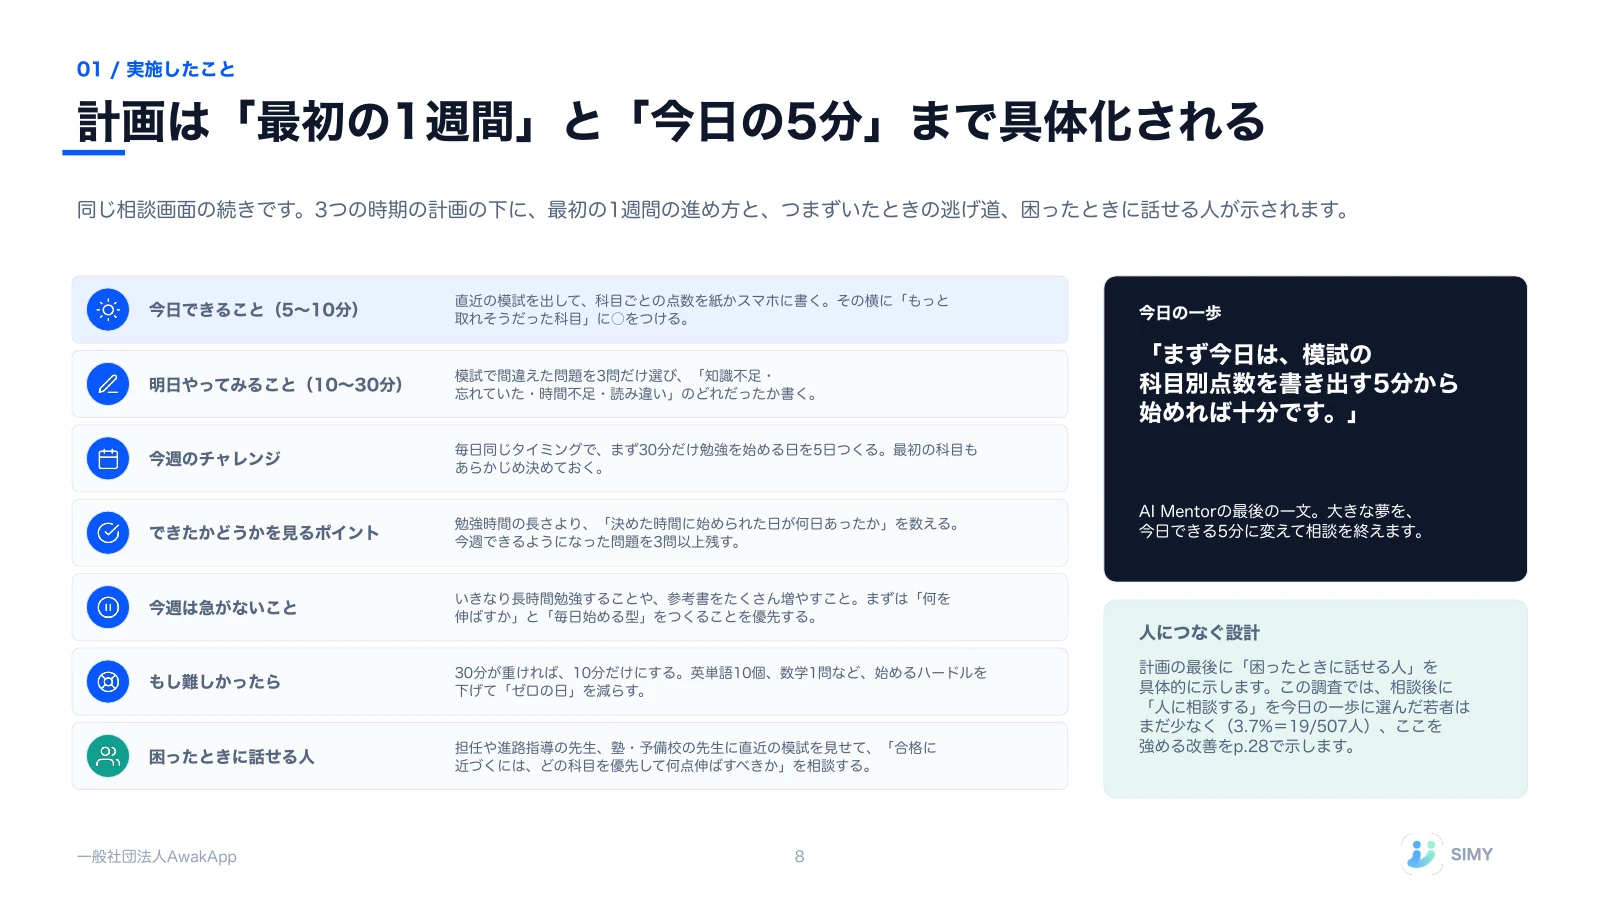Click the note starting AI Mentorの最後の一文
Screen dimensions: 1600x900
click(1282, 521)
